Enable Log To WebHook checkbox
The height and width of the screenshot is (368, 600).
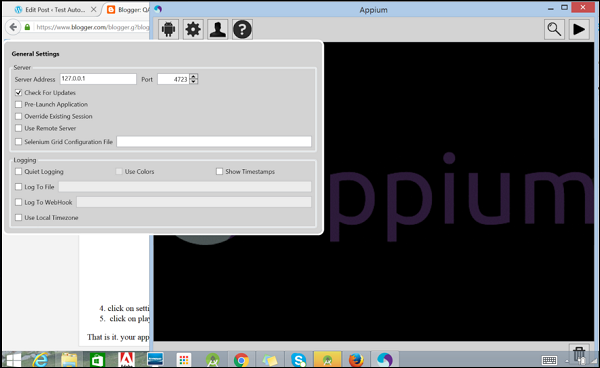pos(18,202)
